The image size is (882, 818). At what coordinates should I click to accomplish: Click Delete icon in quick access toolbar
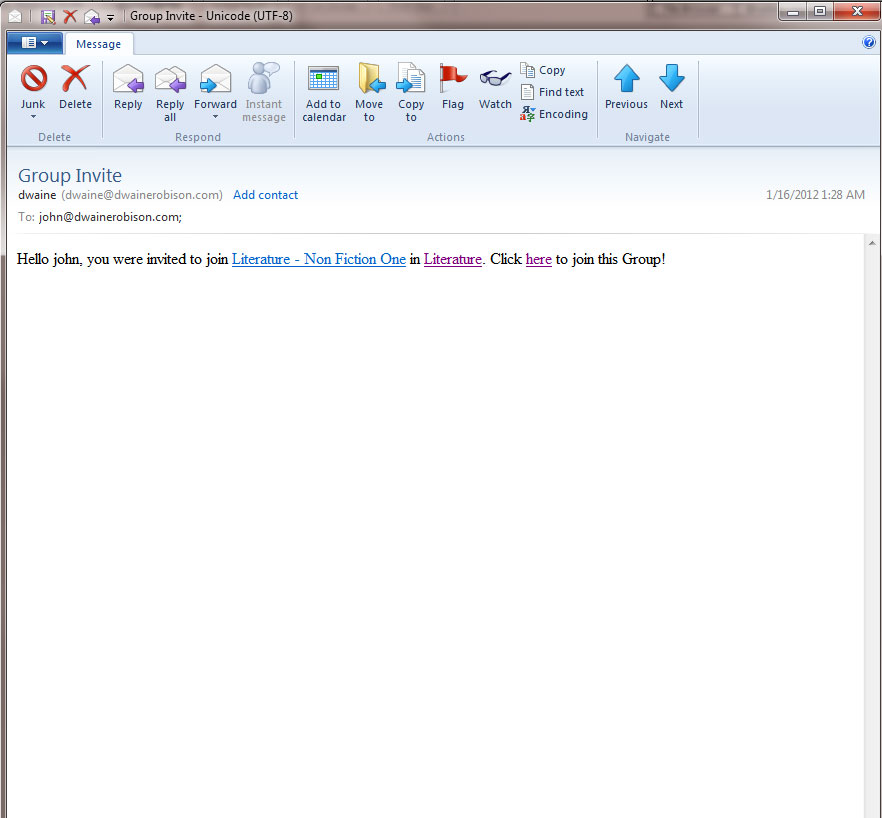click(70, 16)
